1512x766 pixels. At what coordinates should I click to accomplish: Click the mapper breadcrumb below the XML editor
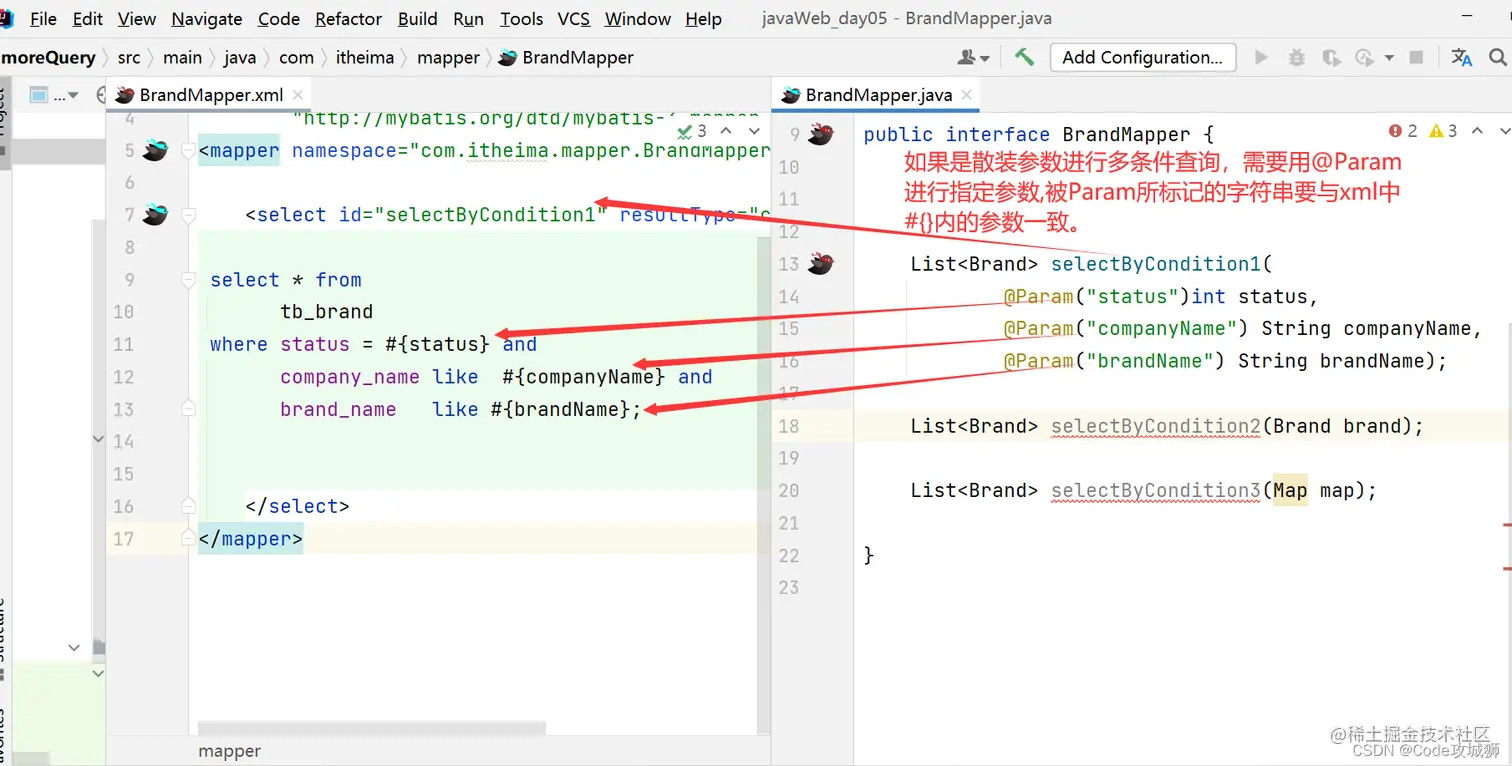click(x=229, y=751)
